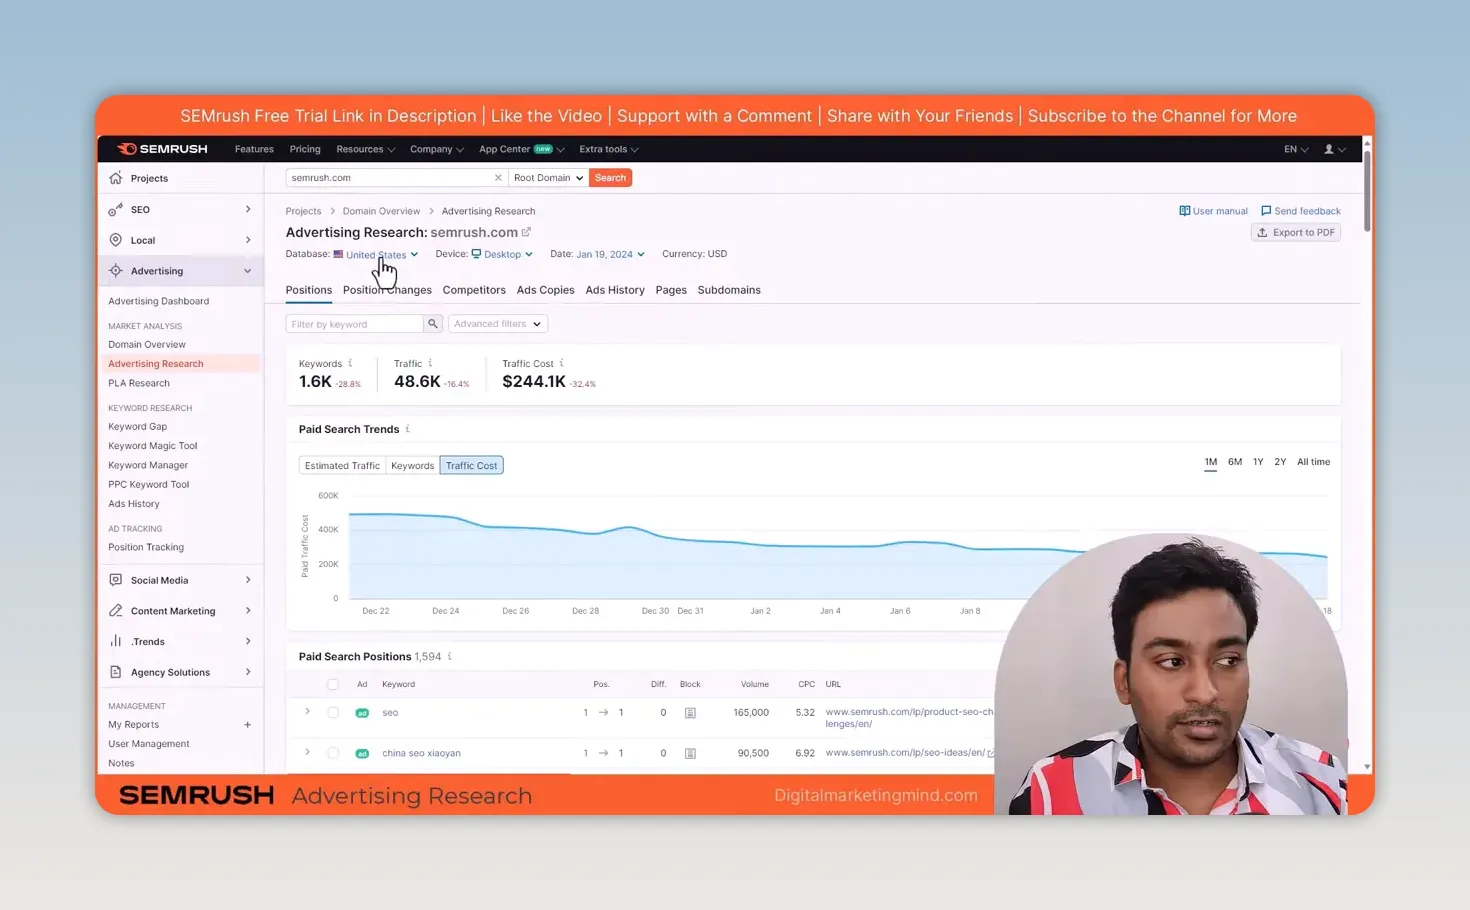Set chart range to 6M
1470x910 pixels.
coord(1235,462)
